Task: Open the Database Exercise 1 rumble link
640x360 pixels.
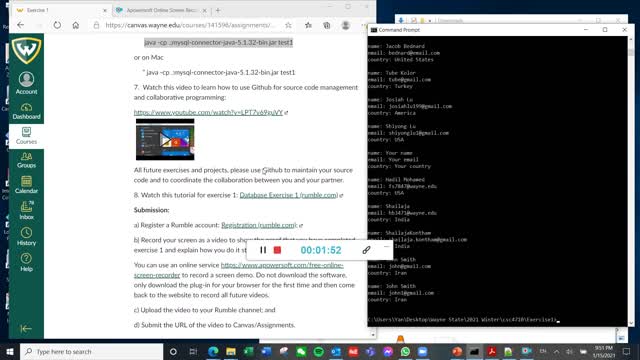Action: point(289,195)
